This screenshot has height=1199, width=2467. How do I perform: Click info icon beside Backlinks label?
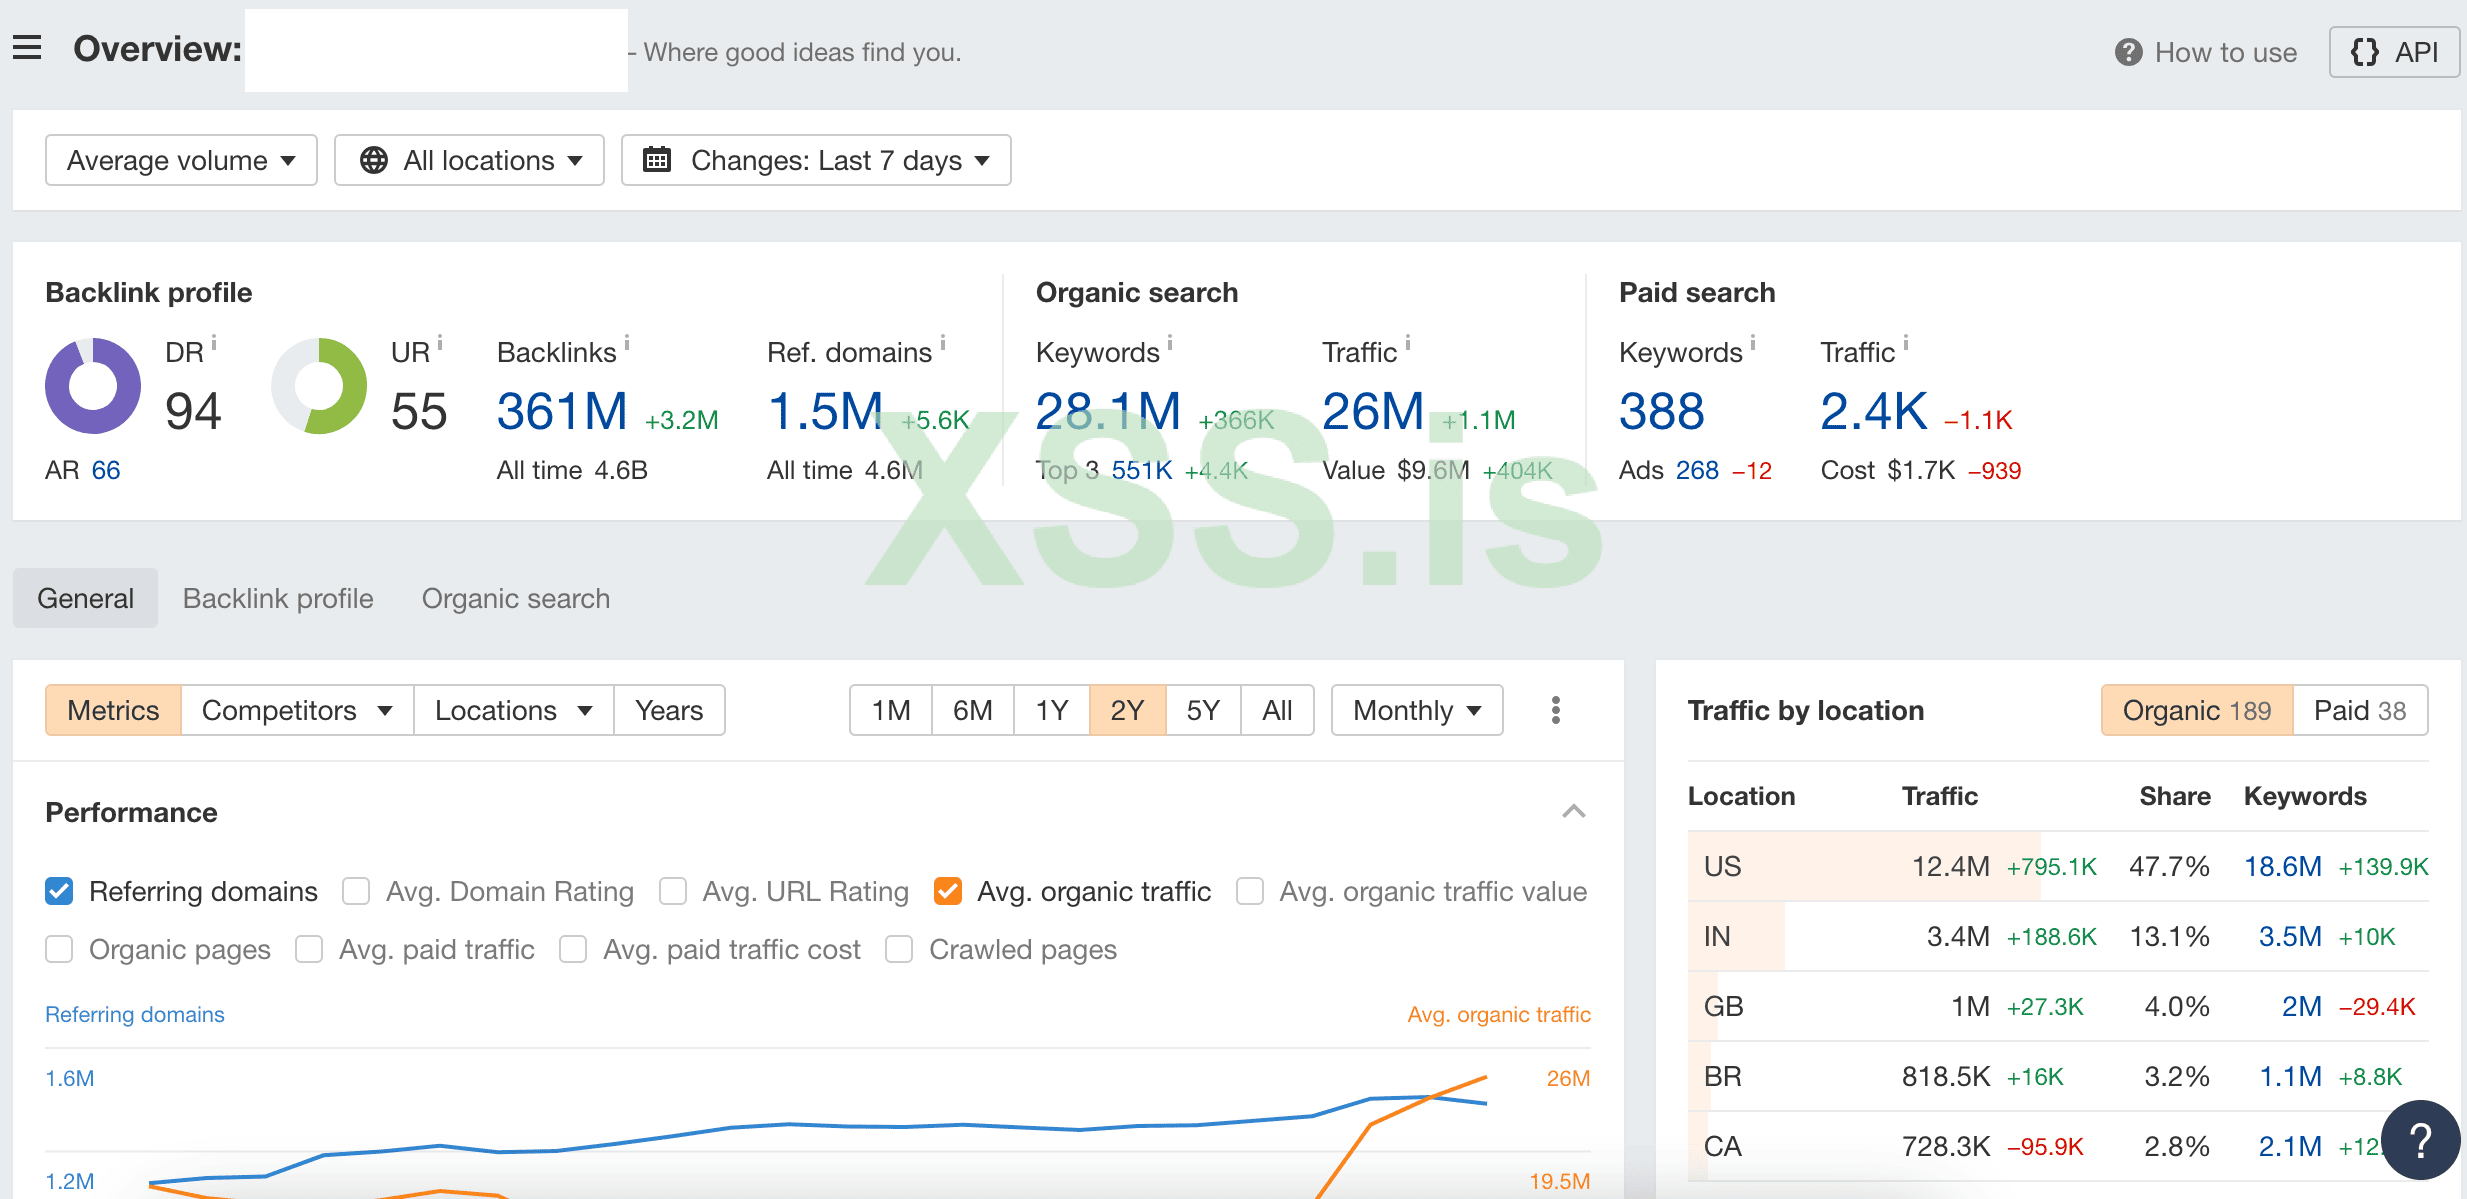click(x=627, y=344)
